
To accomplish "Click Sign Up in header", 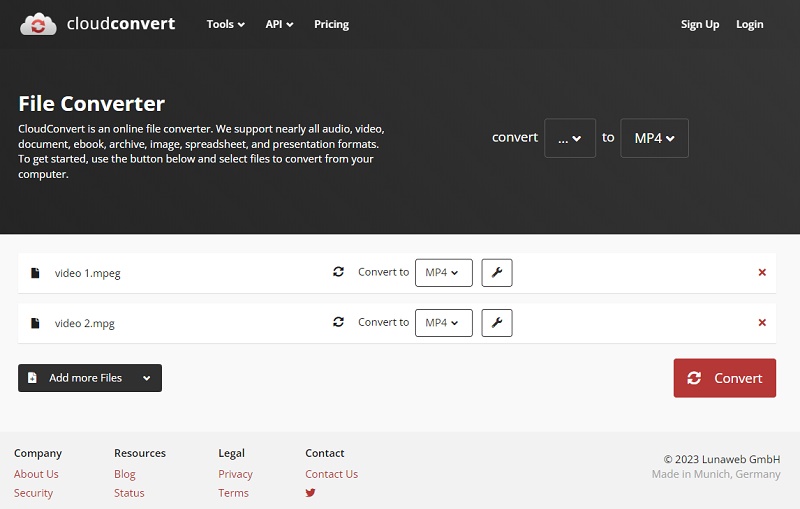I will pyautogui.click(x=700, y=24).
